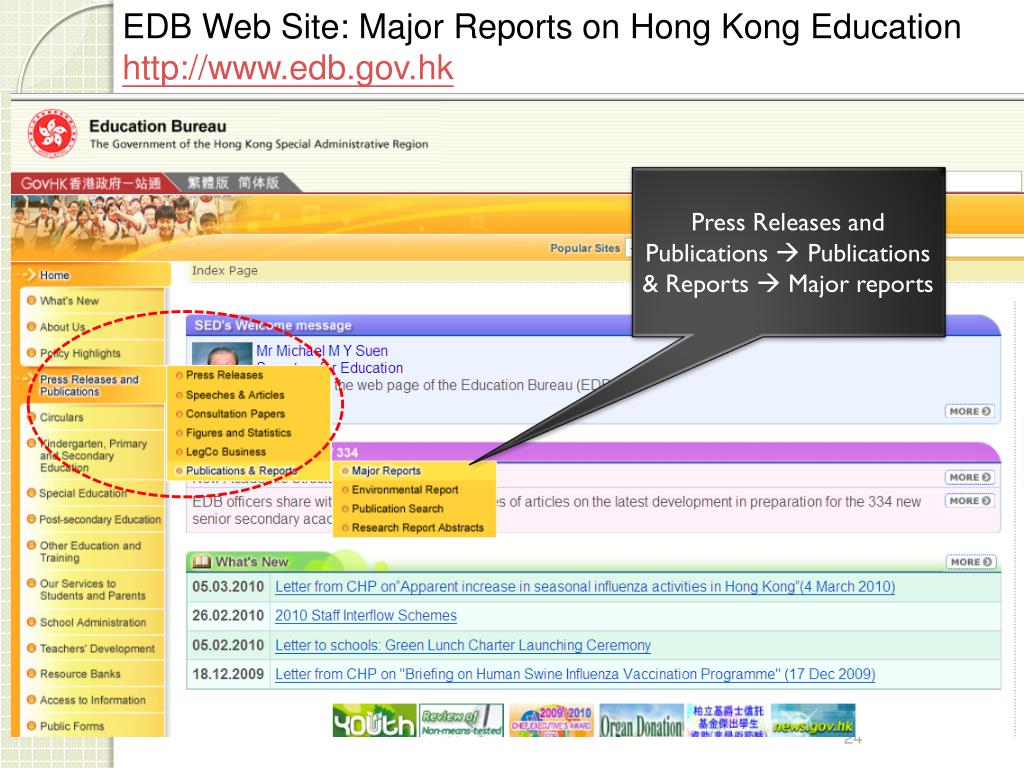
Task: Expand Publications & Reports submenu entry
Action: click(x=241, y=471)
